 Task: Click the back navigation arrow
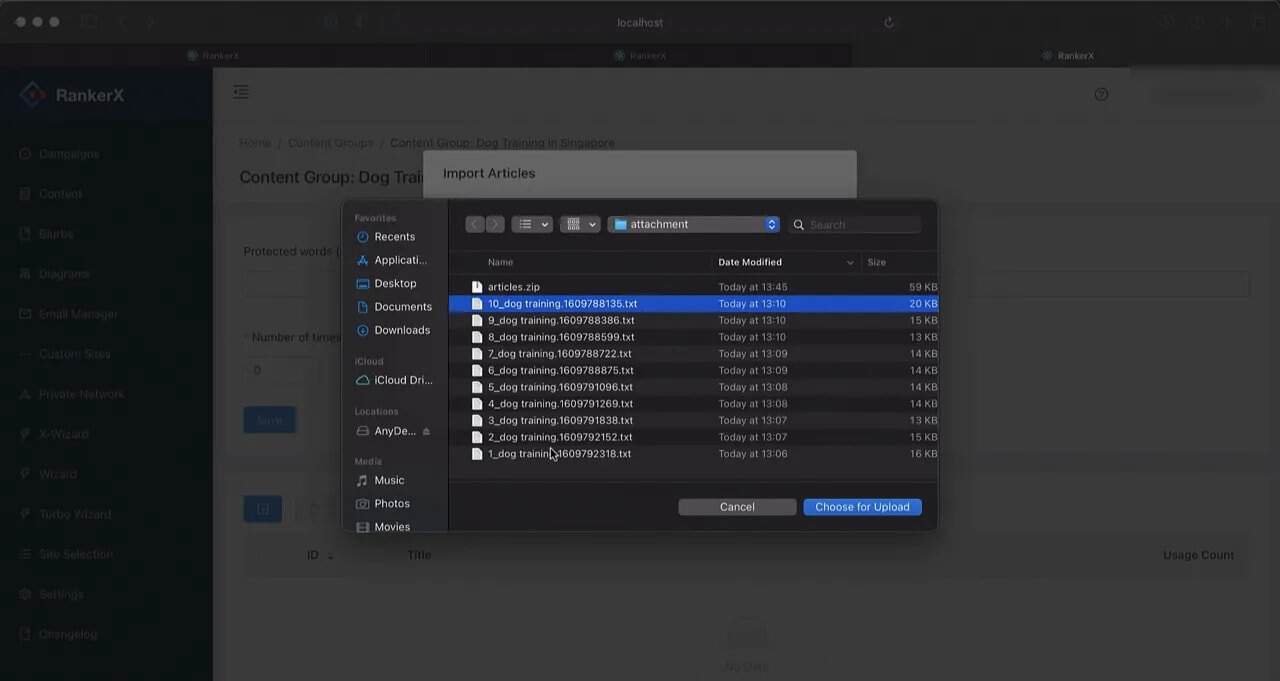(475, 225)
